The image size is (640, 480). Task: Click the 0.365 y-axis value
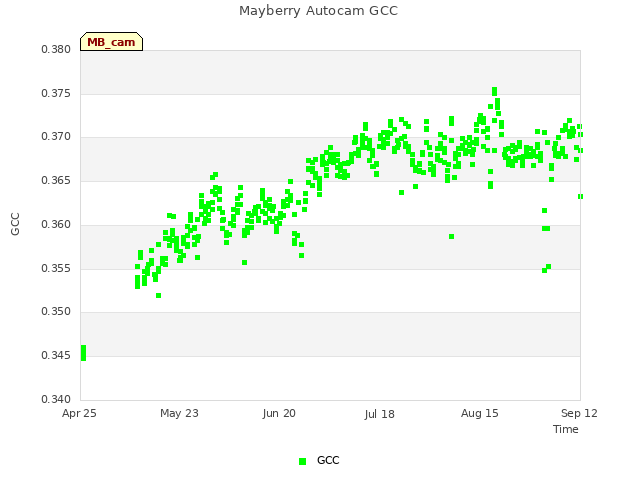(56, 180)
